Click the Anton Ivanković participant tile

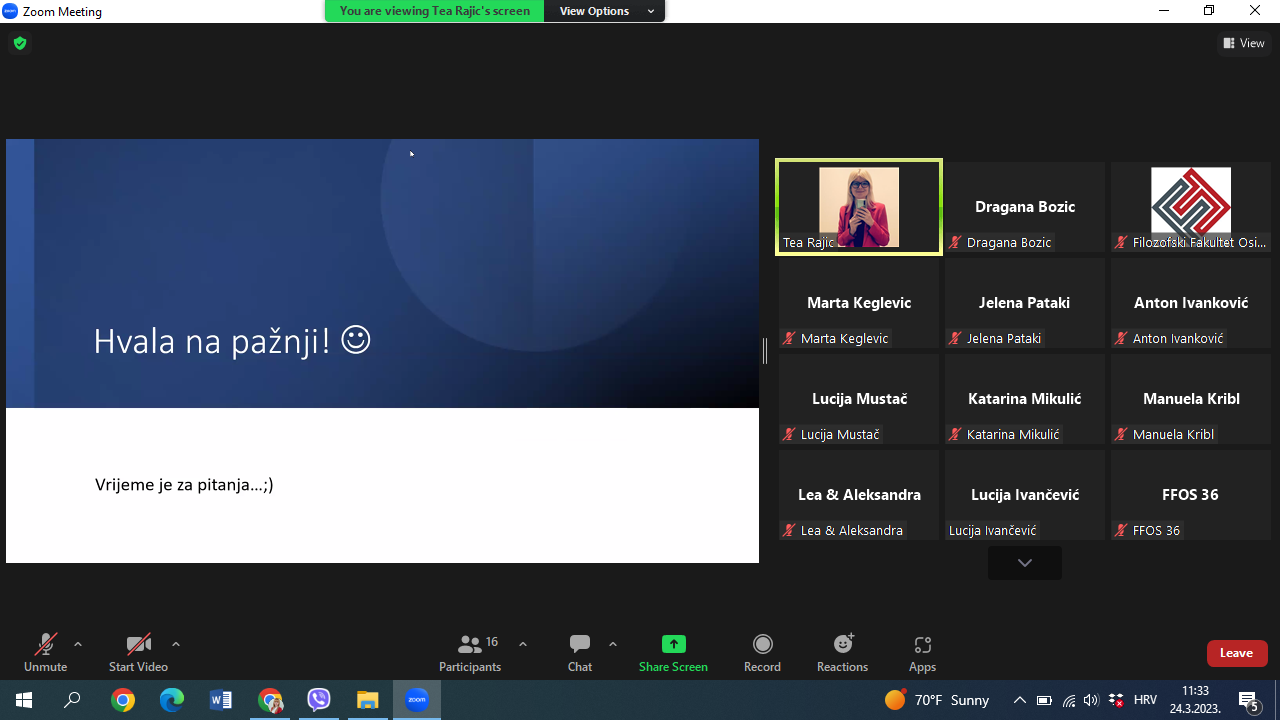point(1191,303)
